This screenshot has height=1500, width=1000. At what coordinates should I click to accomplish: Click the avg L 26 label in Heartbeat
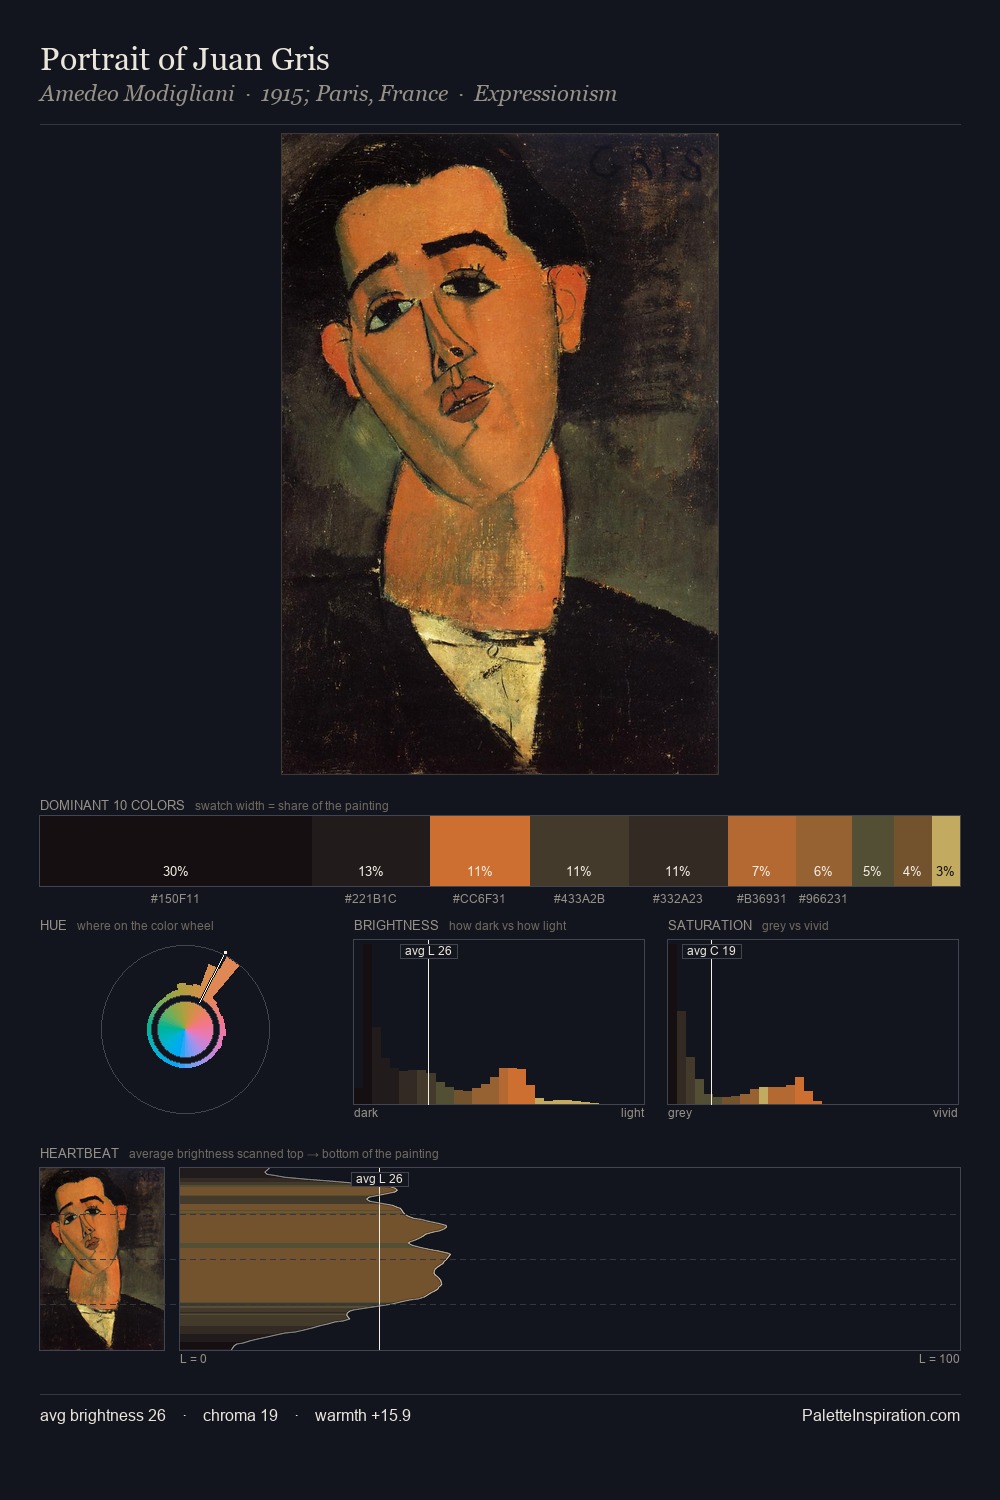click(x=380, y=1179)
